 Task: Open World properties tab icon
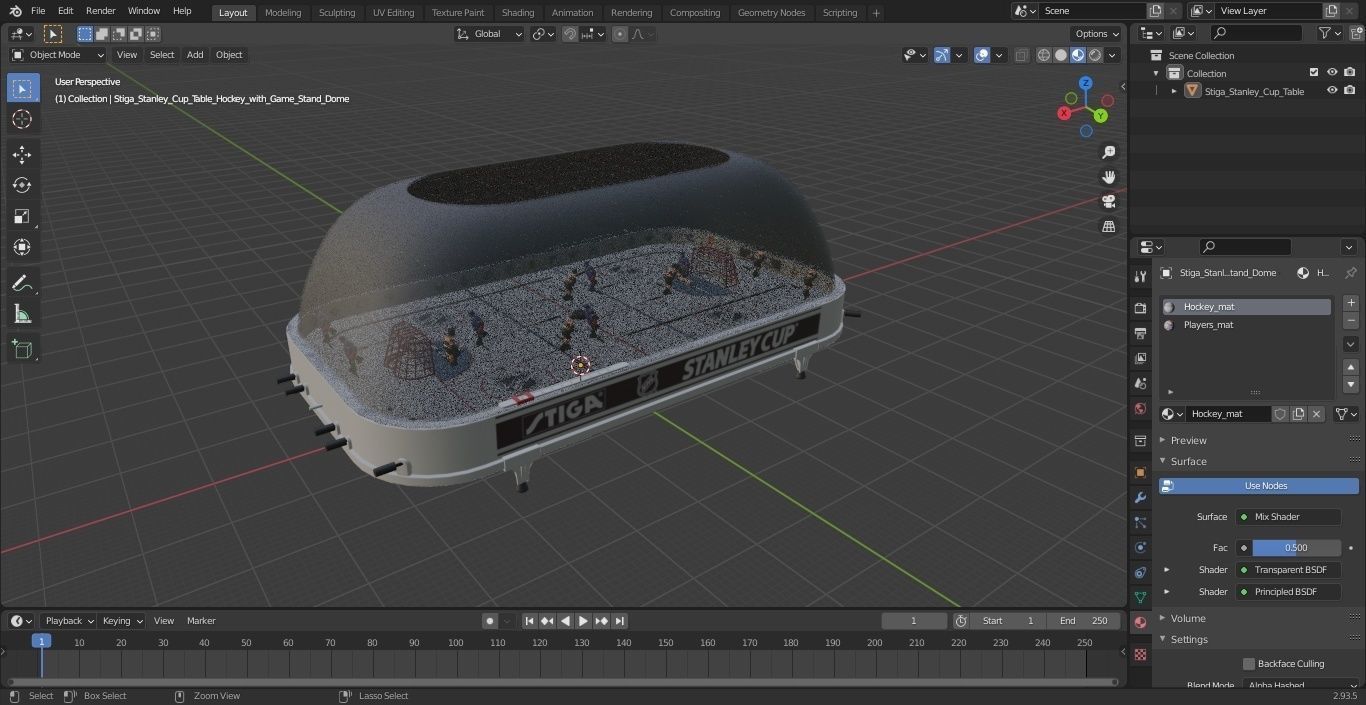[1140, 408]
